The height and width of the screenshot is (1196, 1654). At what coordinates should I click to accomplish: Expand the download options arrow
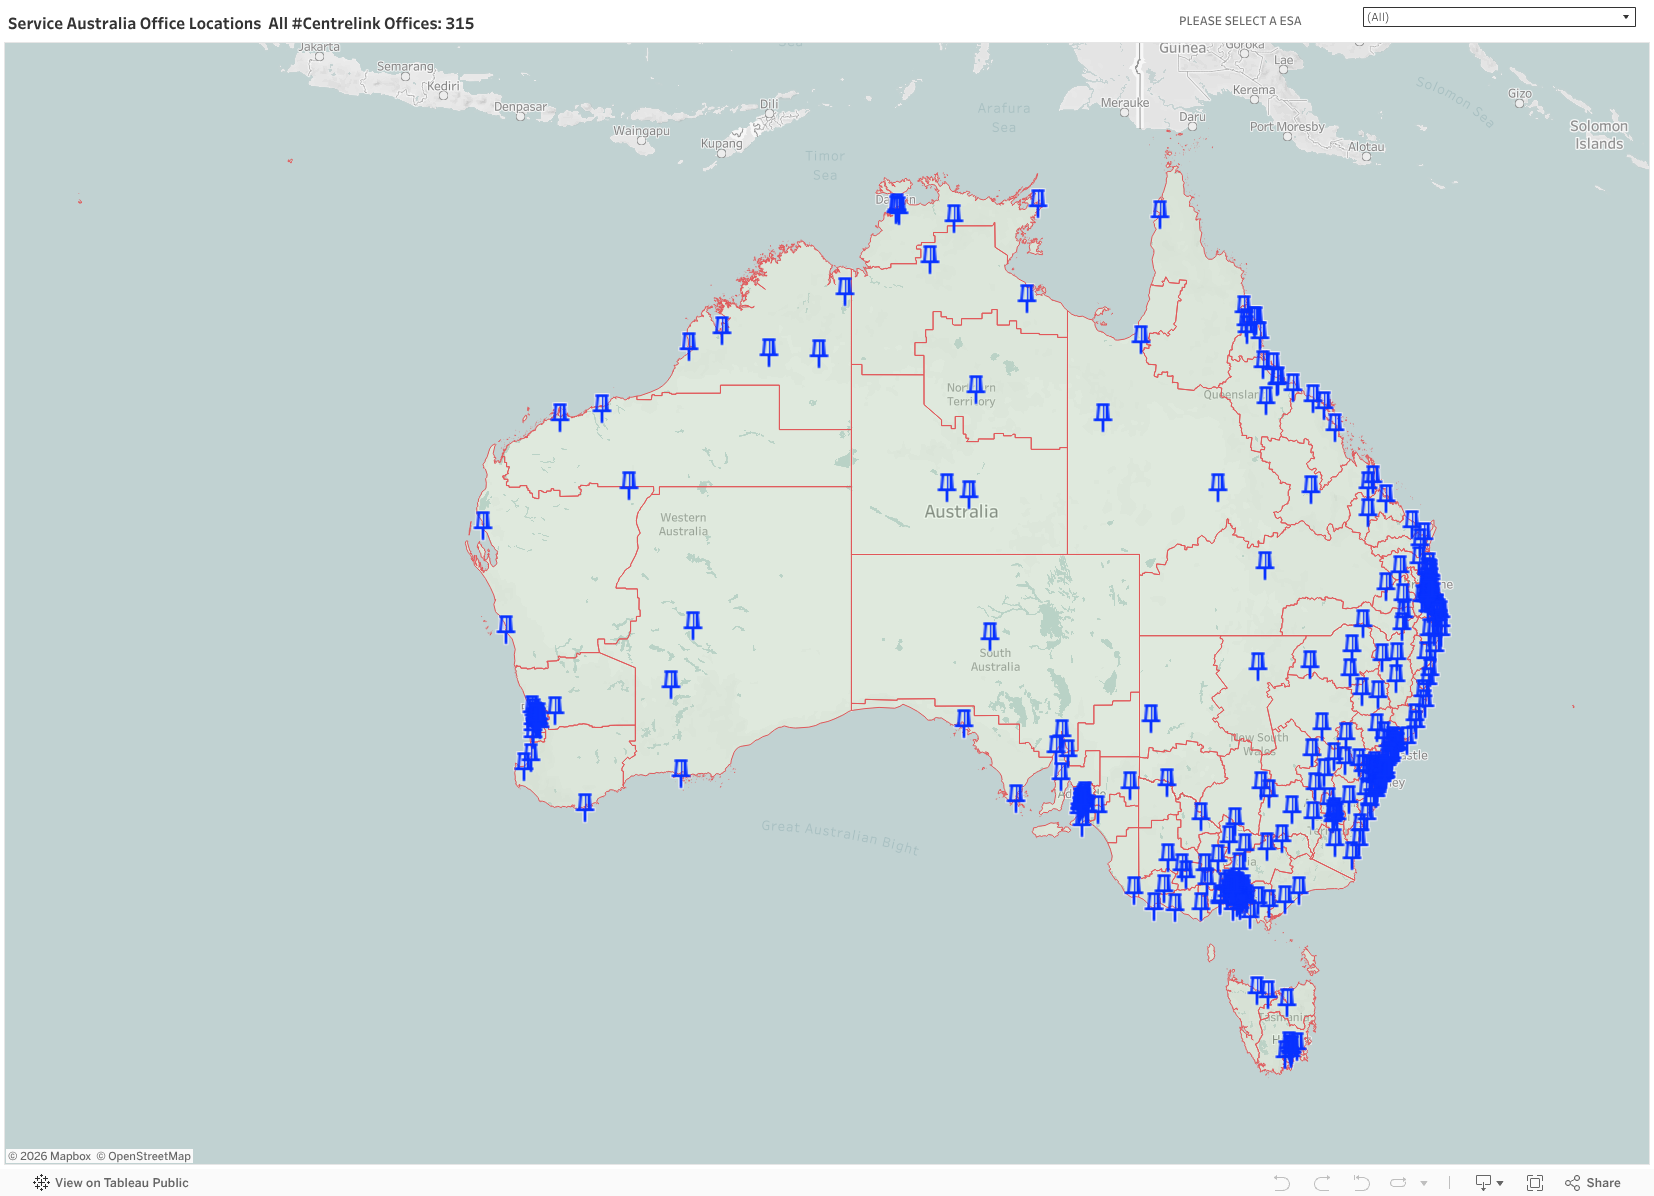pyautogui.click(x=1500, y=1184)
